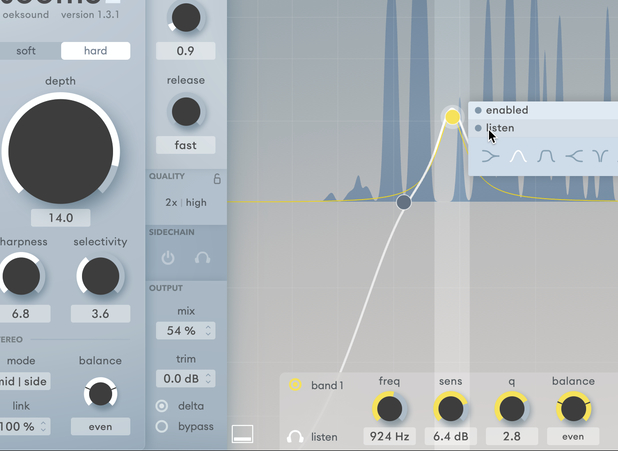Switch to hard mode
The image size is (618, 451).
(x=95, y=51)
